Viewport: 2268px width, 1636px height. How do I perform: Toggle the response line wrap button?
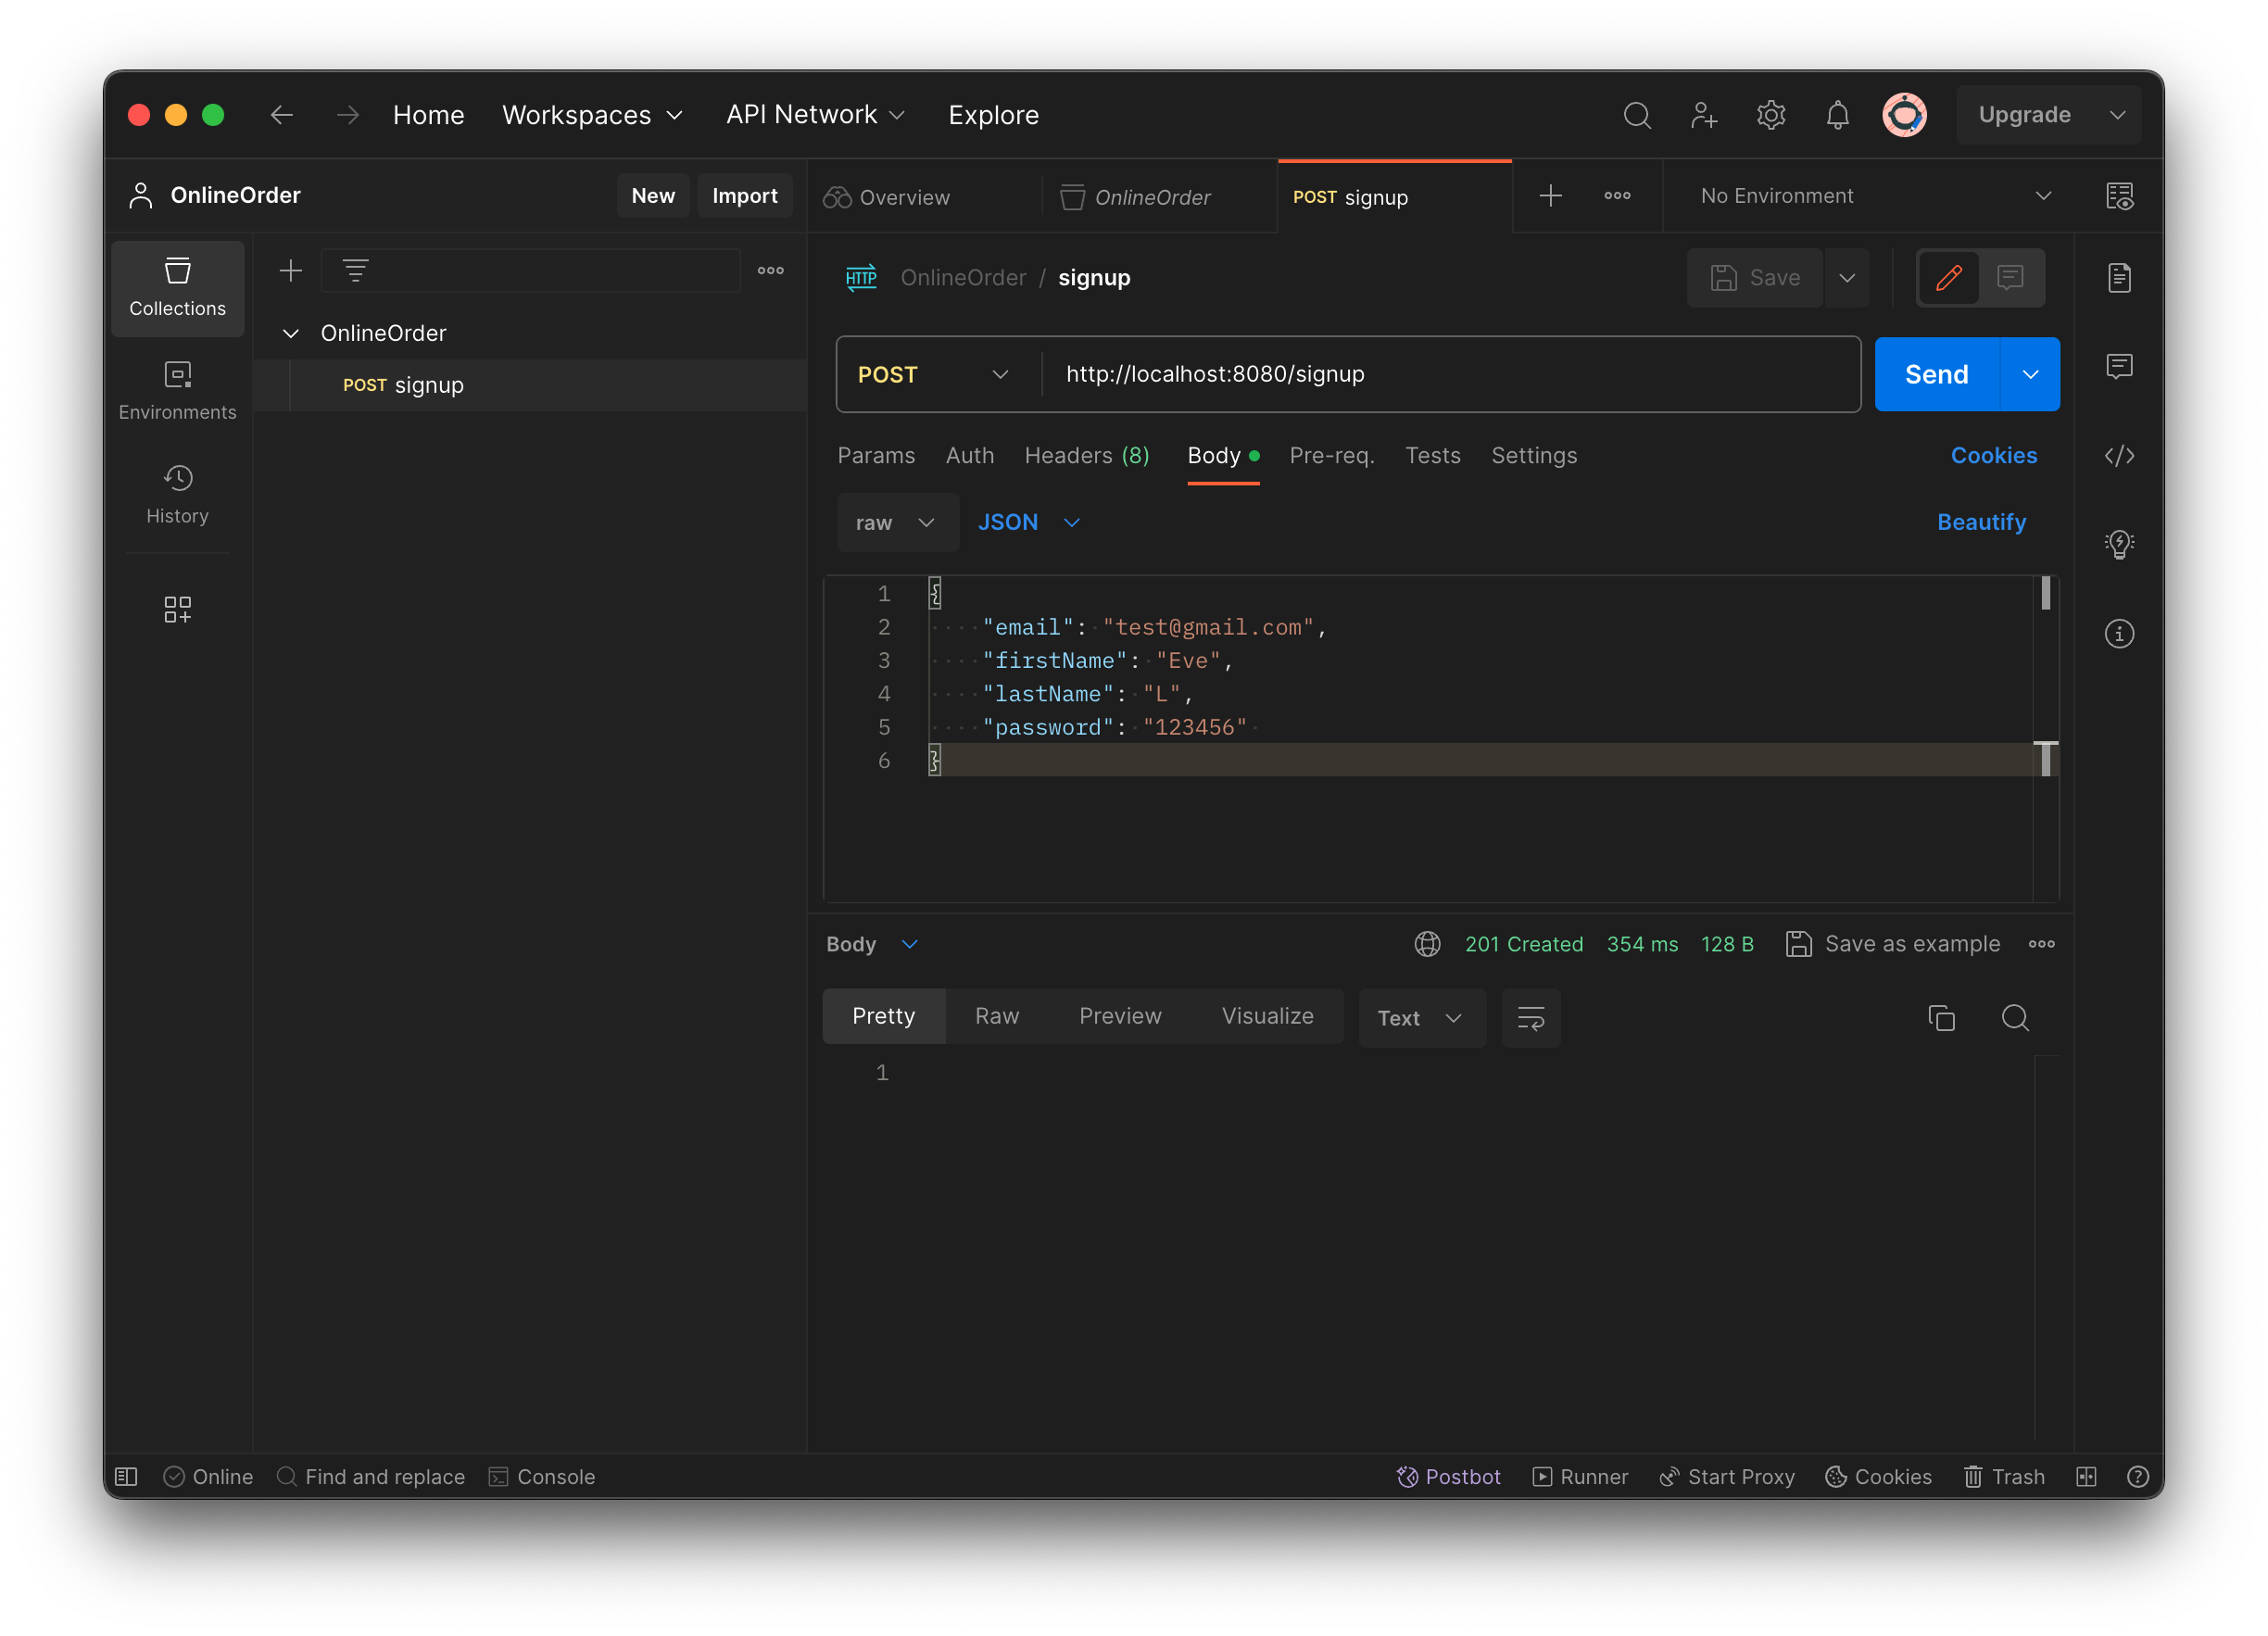coord(1530,1018)
